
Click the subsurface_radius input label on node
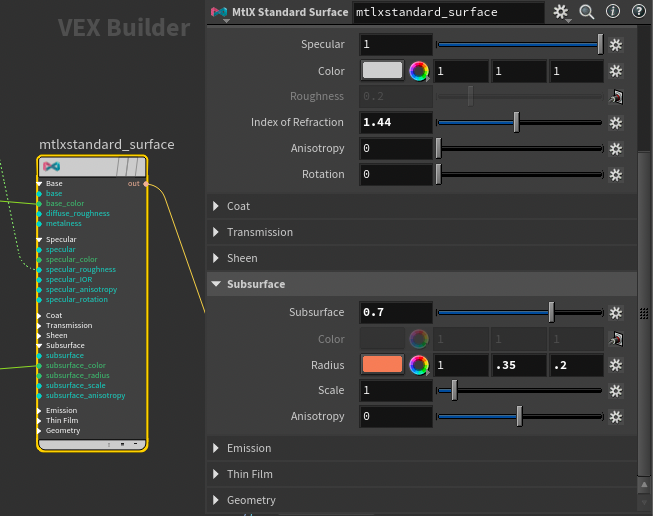pos(77,376)
